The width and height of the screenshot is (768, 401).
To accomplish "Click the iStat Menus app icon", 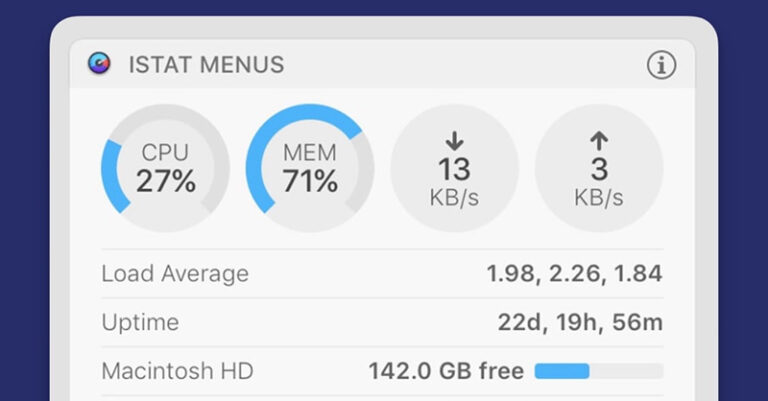I will coord(98,65).
